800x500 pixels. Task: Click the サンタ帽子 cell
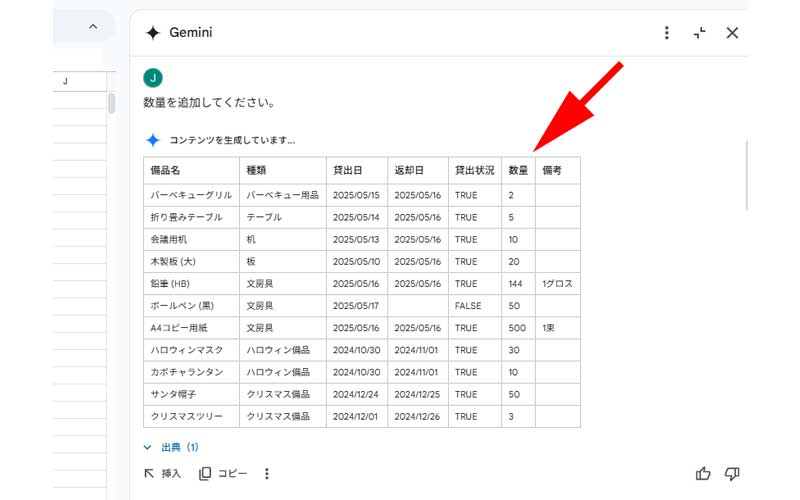[191, 394]
